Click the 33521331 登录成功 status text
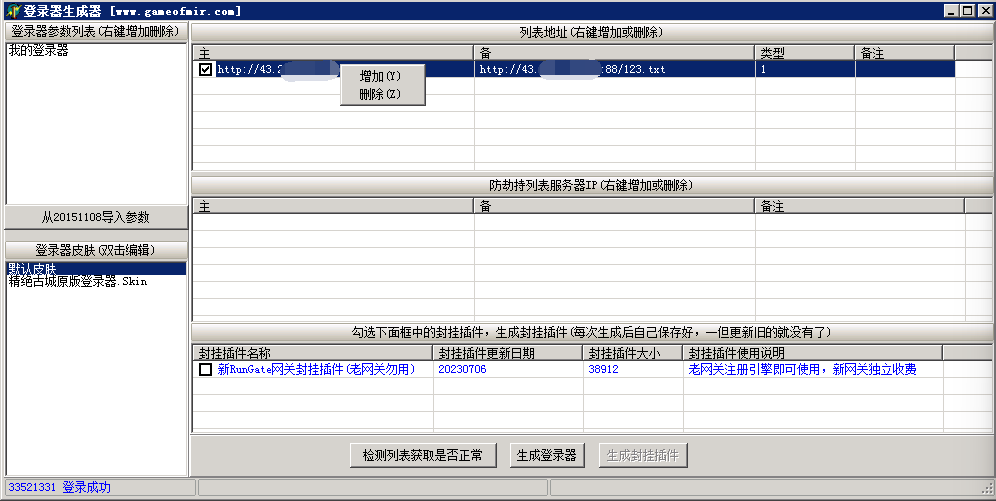 [x=60, y=488]
